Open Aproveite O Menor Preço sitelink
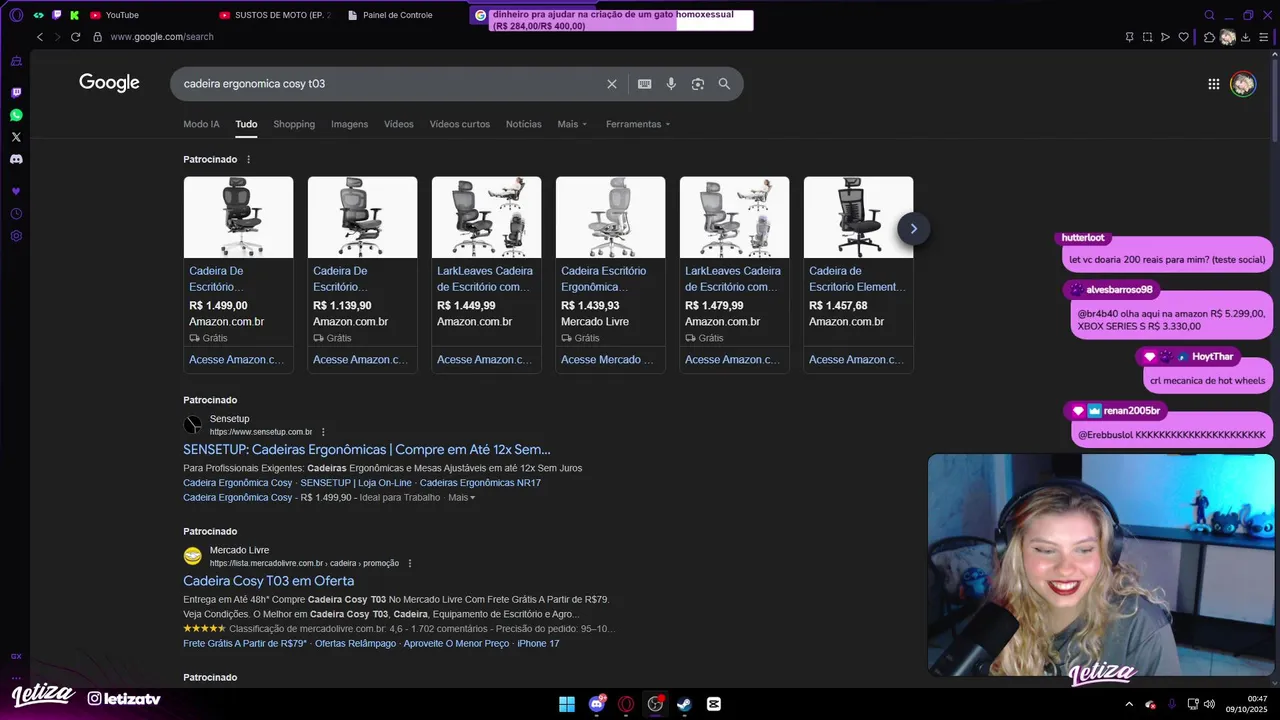 click(457, 643)
